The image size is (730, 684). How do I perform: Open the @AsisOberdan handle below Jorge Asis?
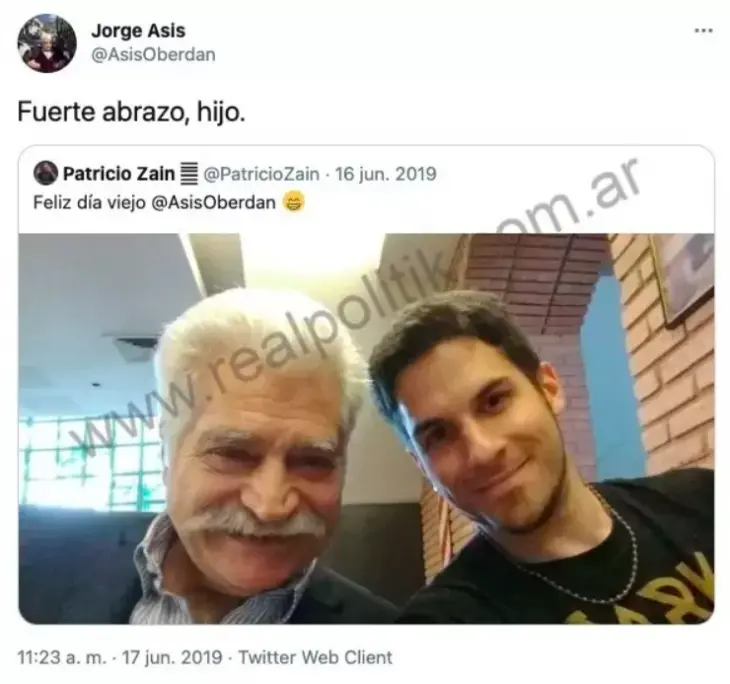[x=153, y=55]
